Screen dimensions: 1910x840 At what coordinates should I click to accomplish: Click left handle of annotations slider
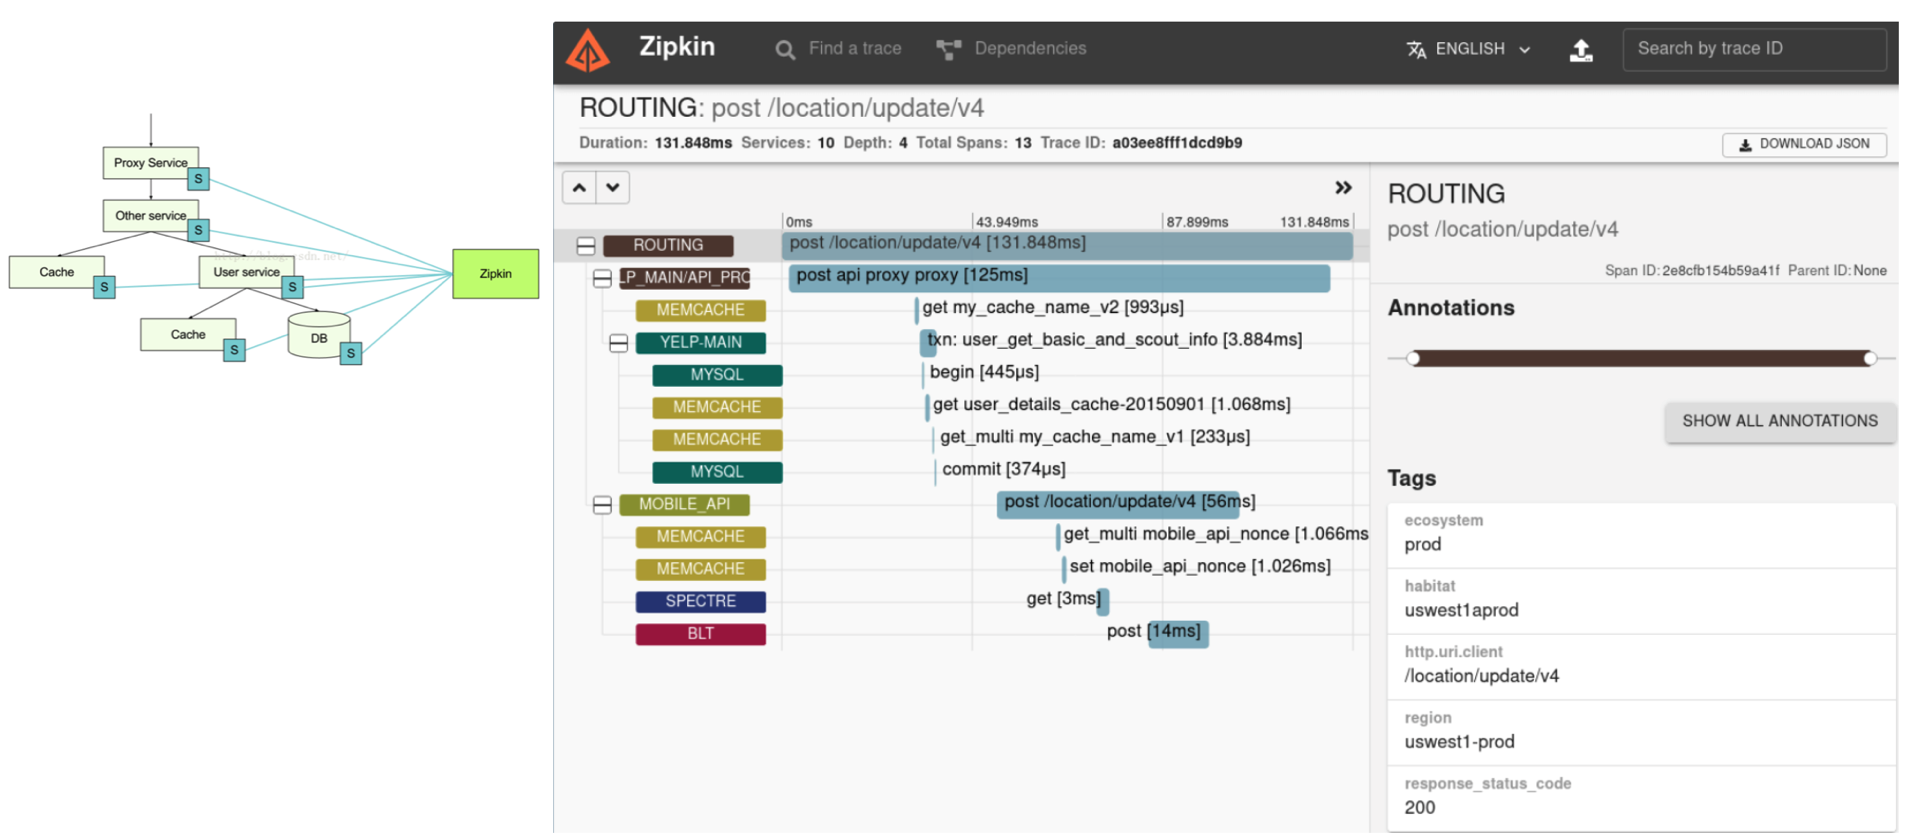[1413, 358]
